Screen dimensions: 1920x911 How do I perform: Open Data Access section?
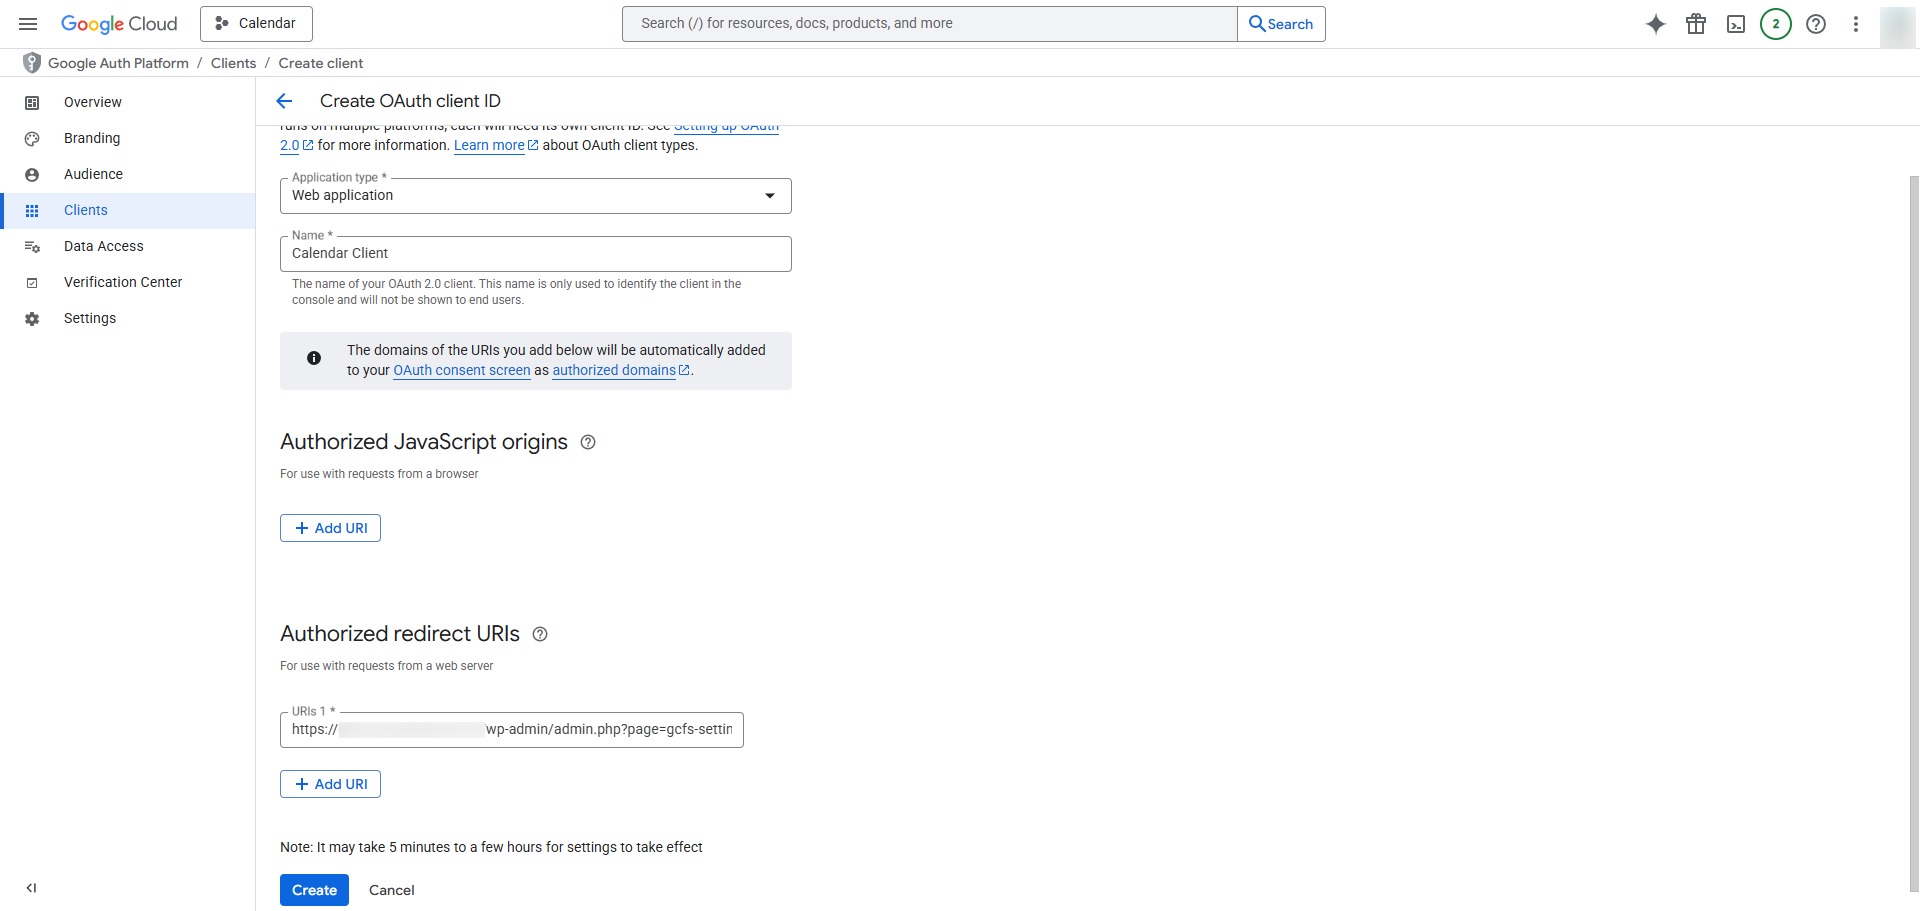tap(104, 246)
